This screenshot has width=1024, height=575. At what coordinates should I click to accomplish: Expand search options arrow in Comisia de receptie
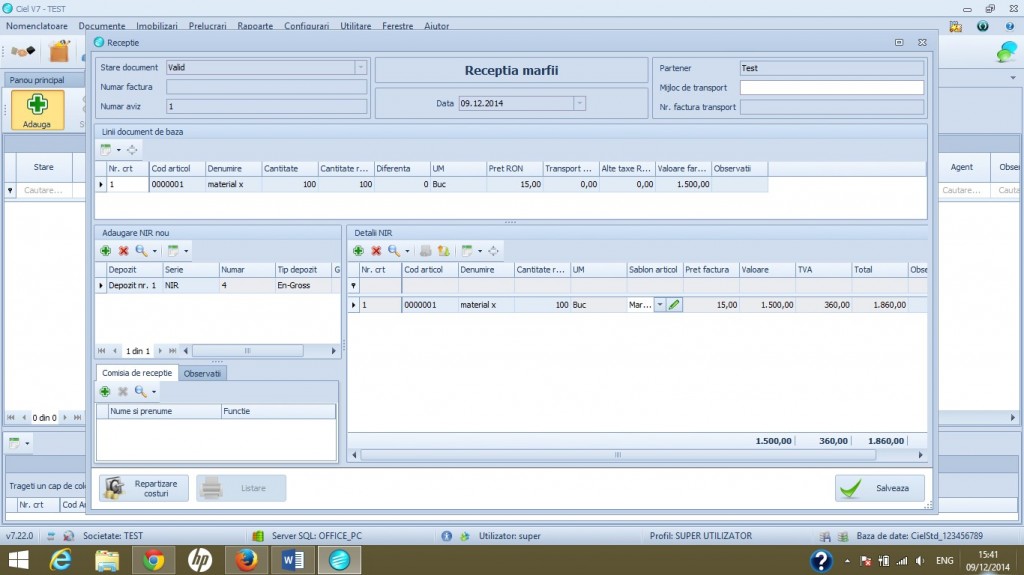(x=154, y=392)
